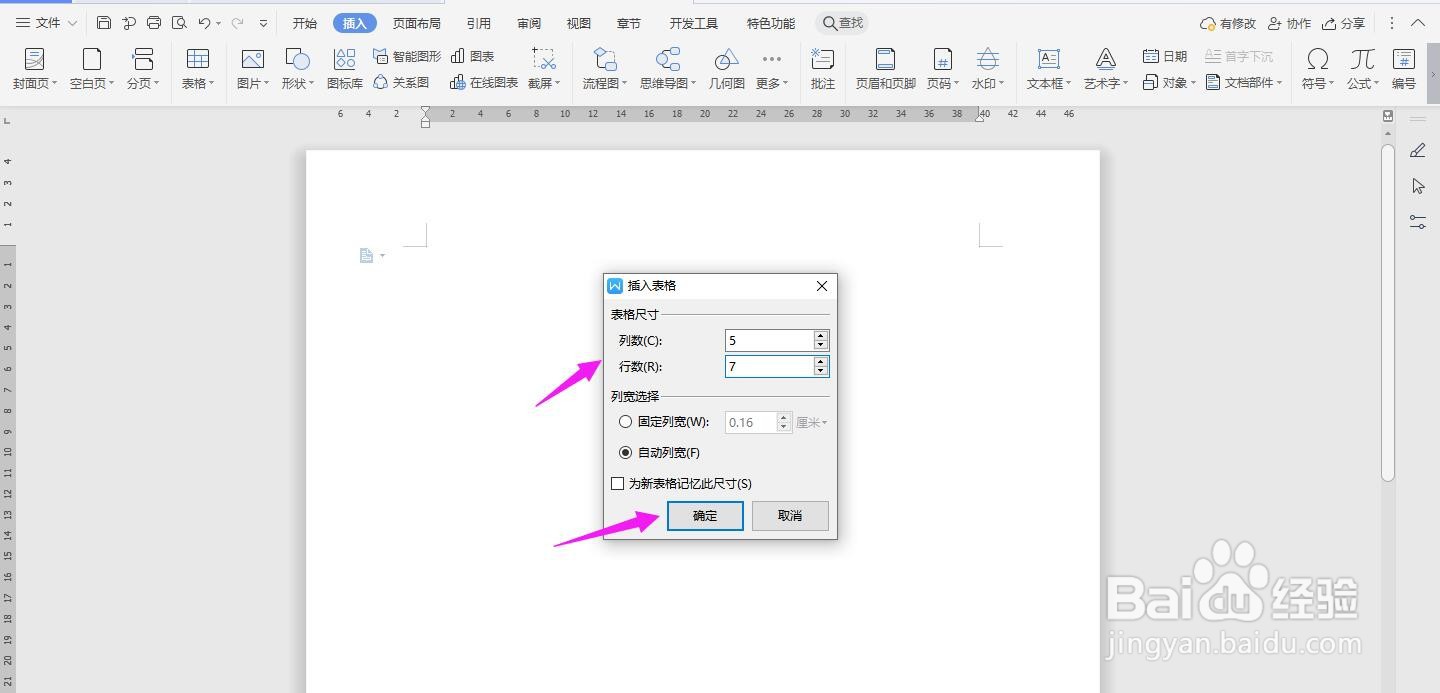
Task: Expand the quick access toolbar customize arrow
Action: [x=263, y=23]
